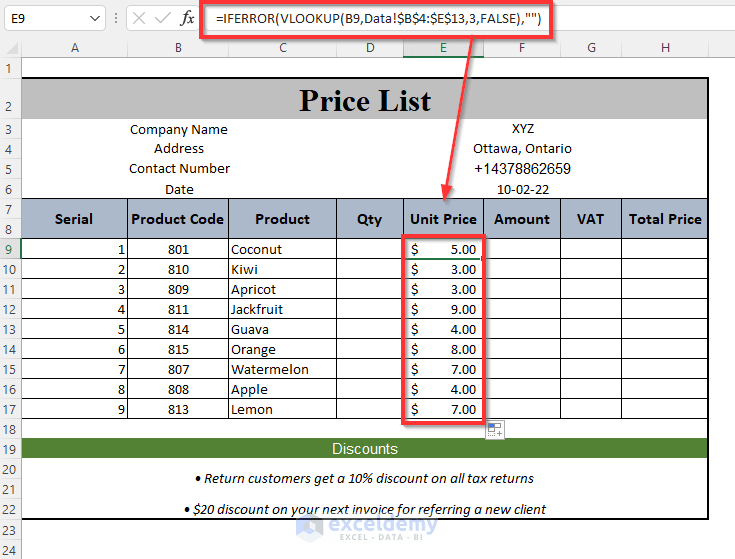Click the Guava product cell
735x559 pixels.
282,329
